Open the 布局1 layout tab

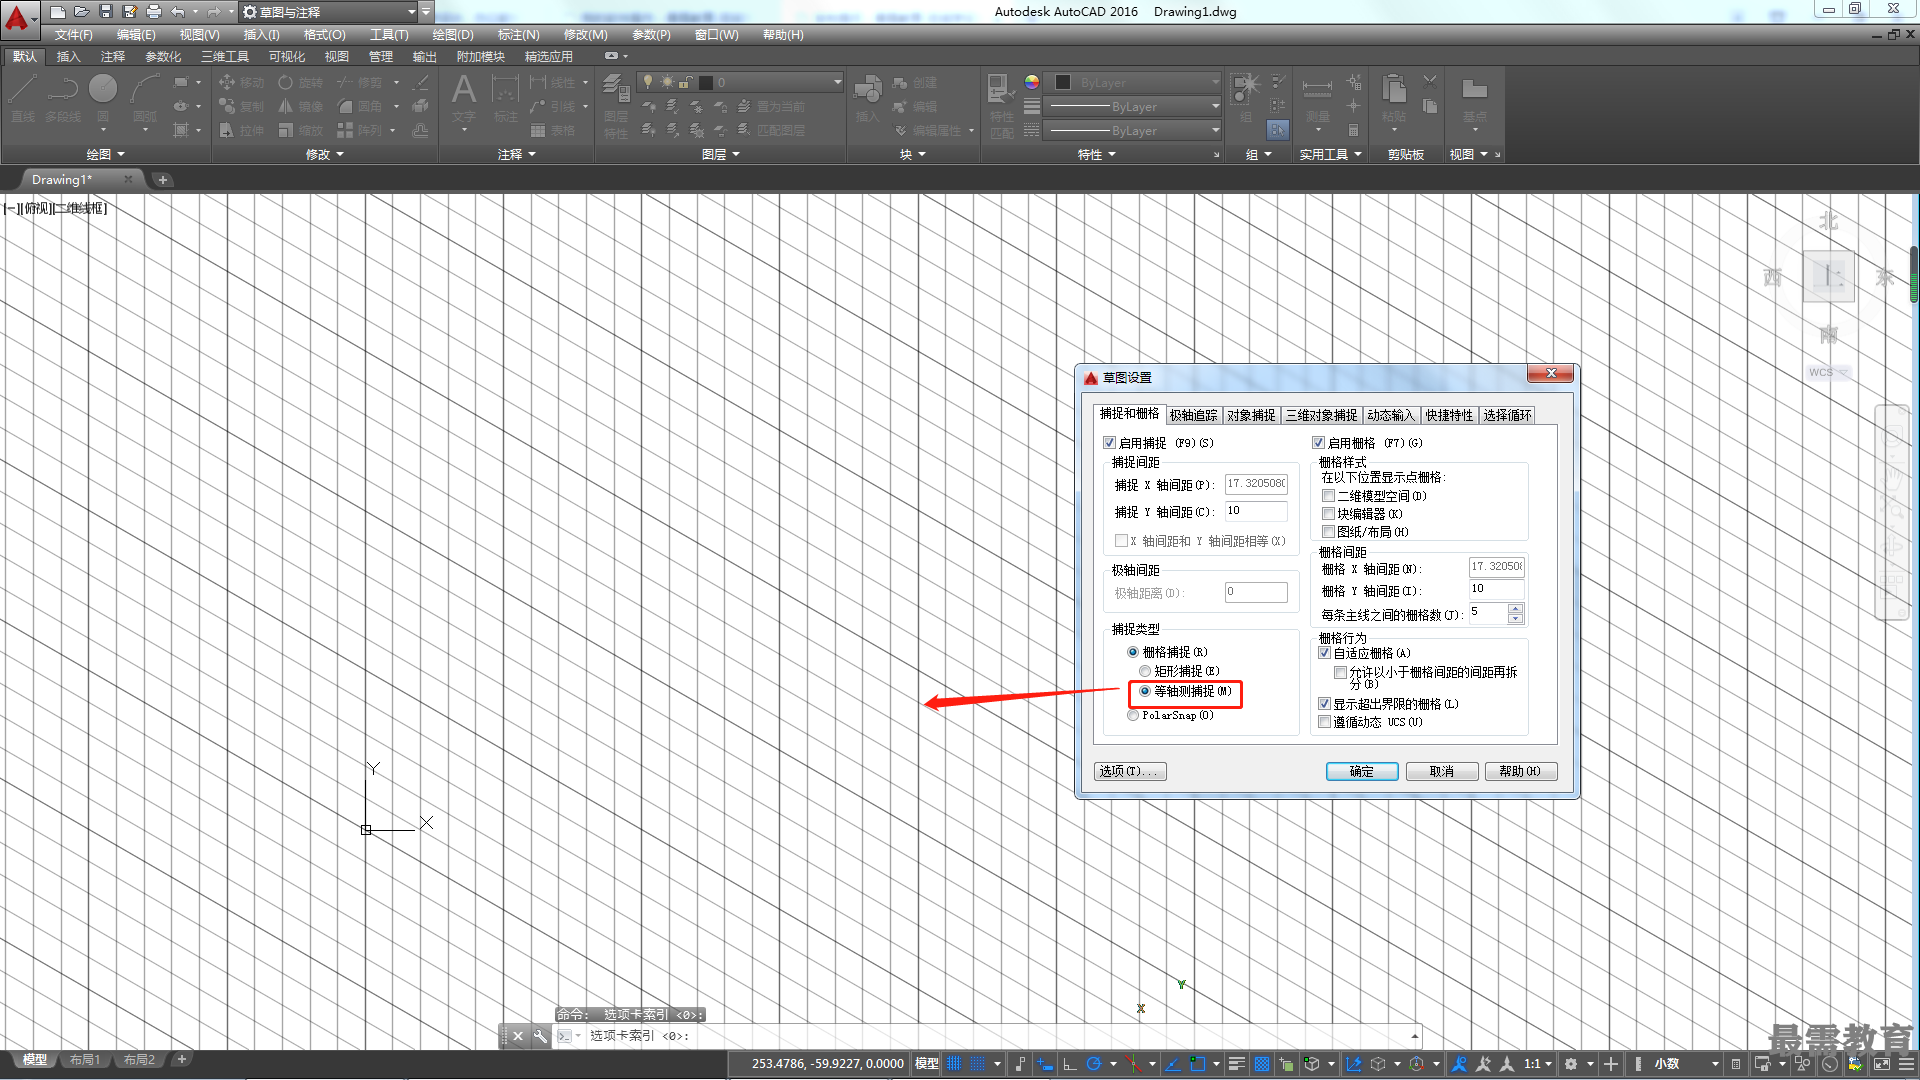[85, 1060]
